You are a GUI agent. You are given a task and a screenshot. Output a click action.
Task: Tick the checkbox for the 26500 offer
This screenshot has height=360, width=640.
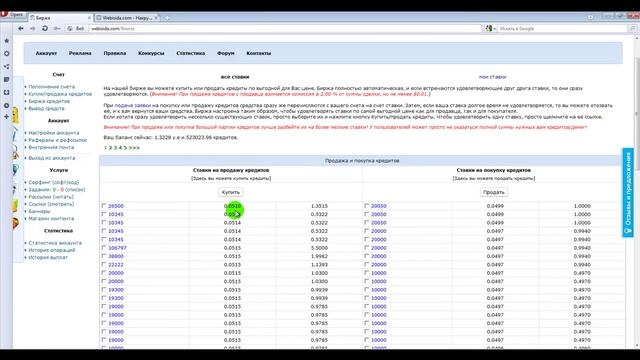(104, 206)
